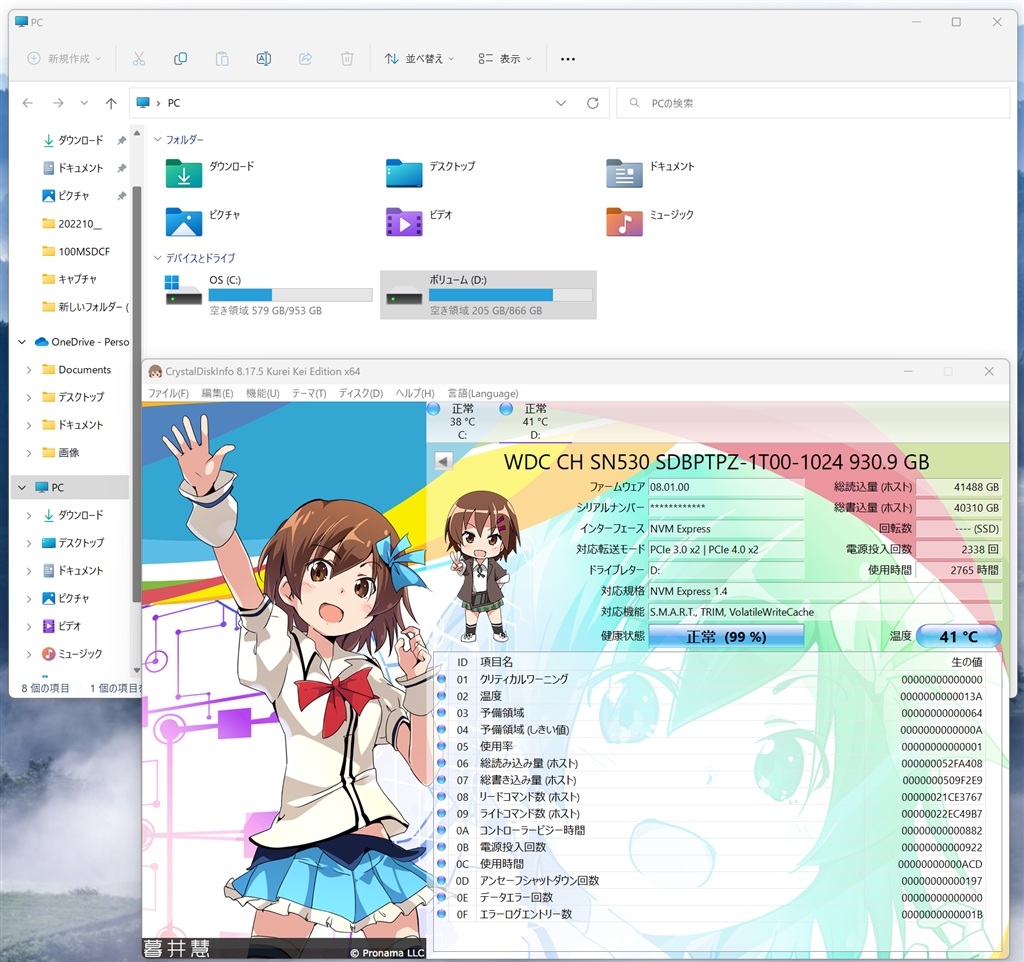Open the recent locations dropdown arrow

pos(84,103)
